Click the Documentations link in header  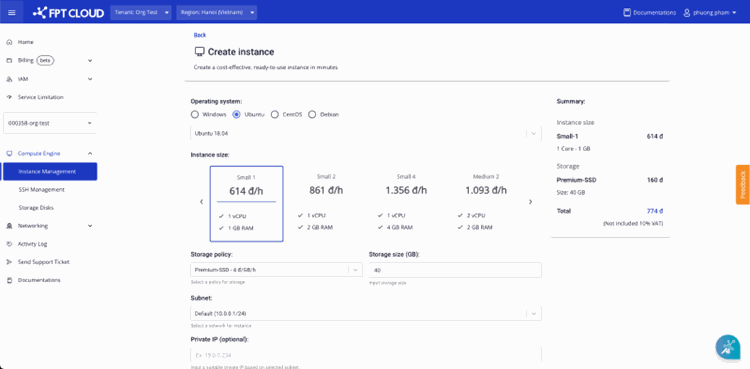[654, 13]
